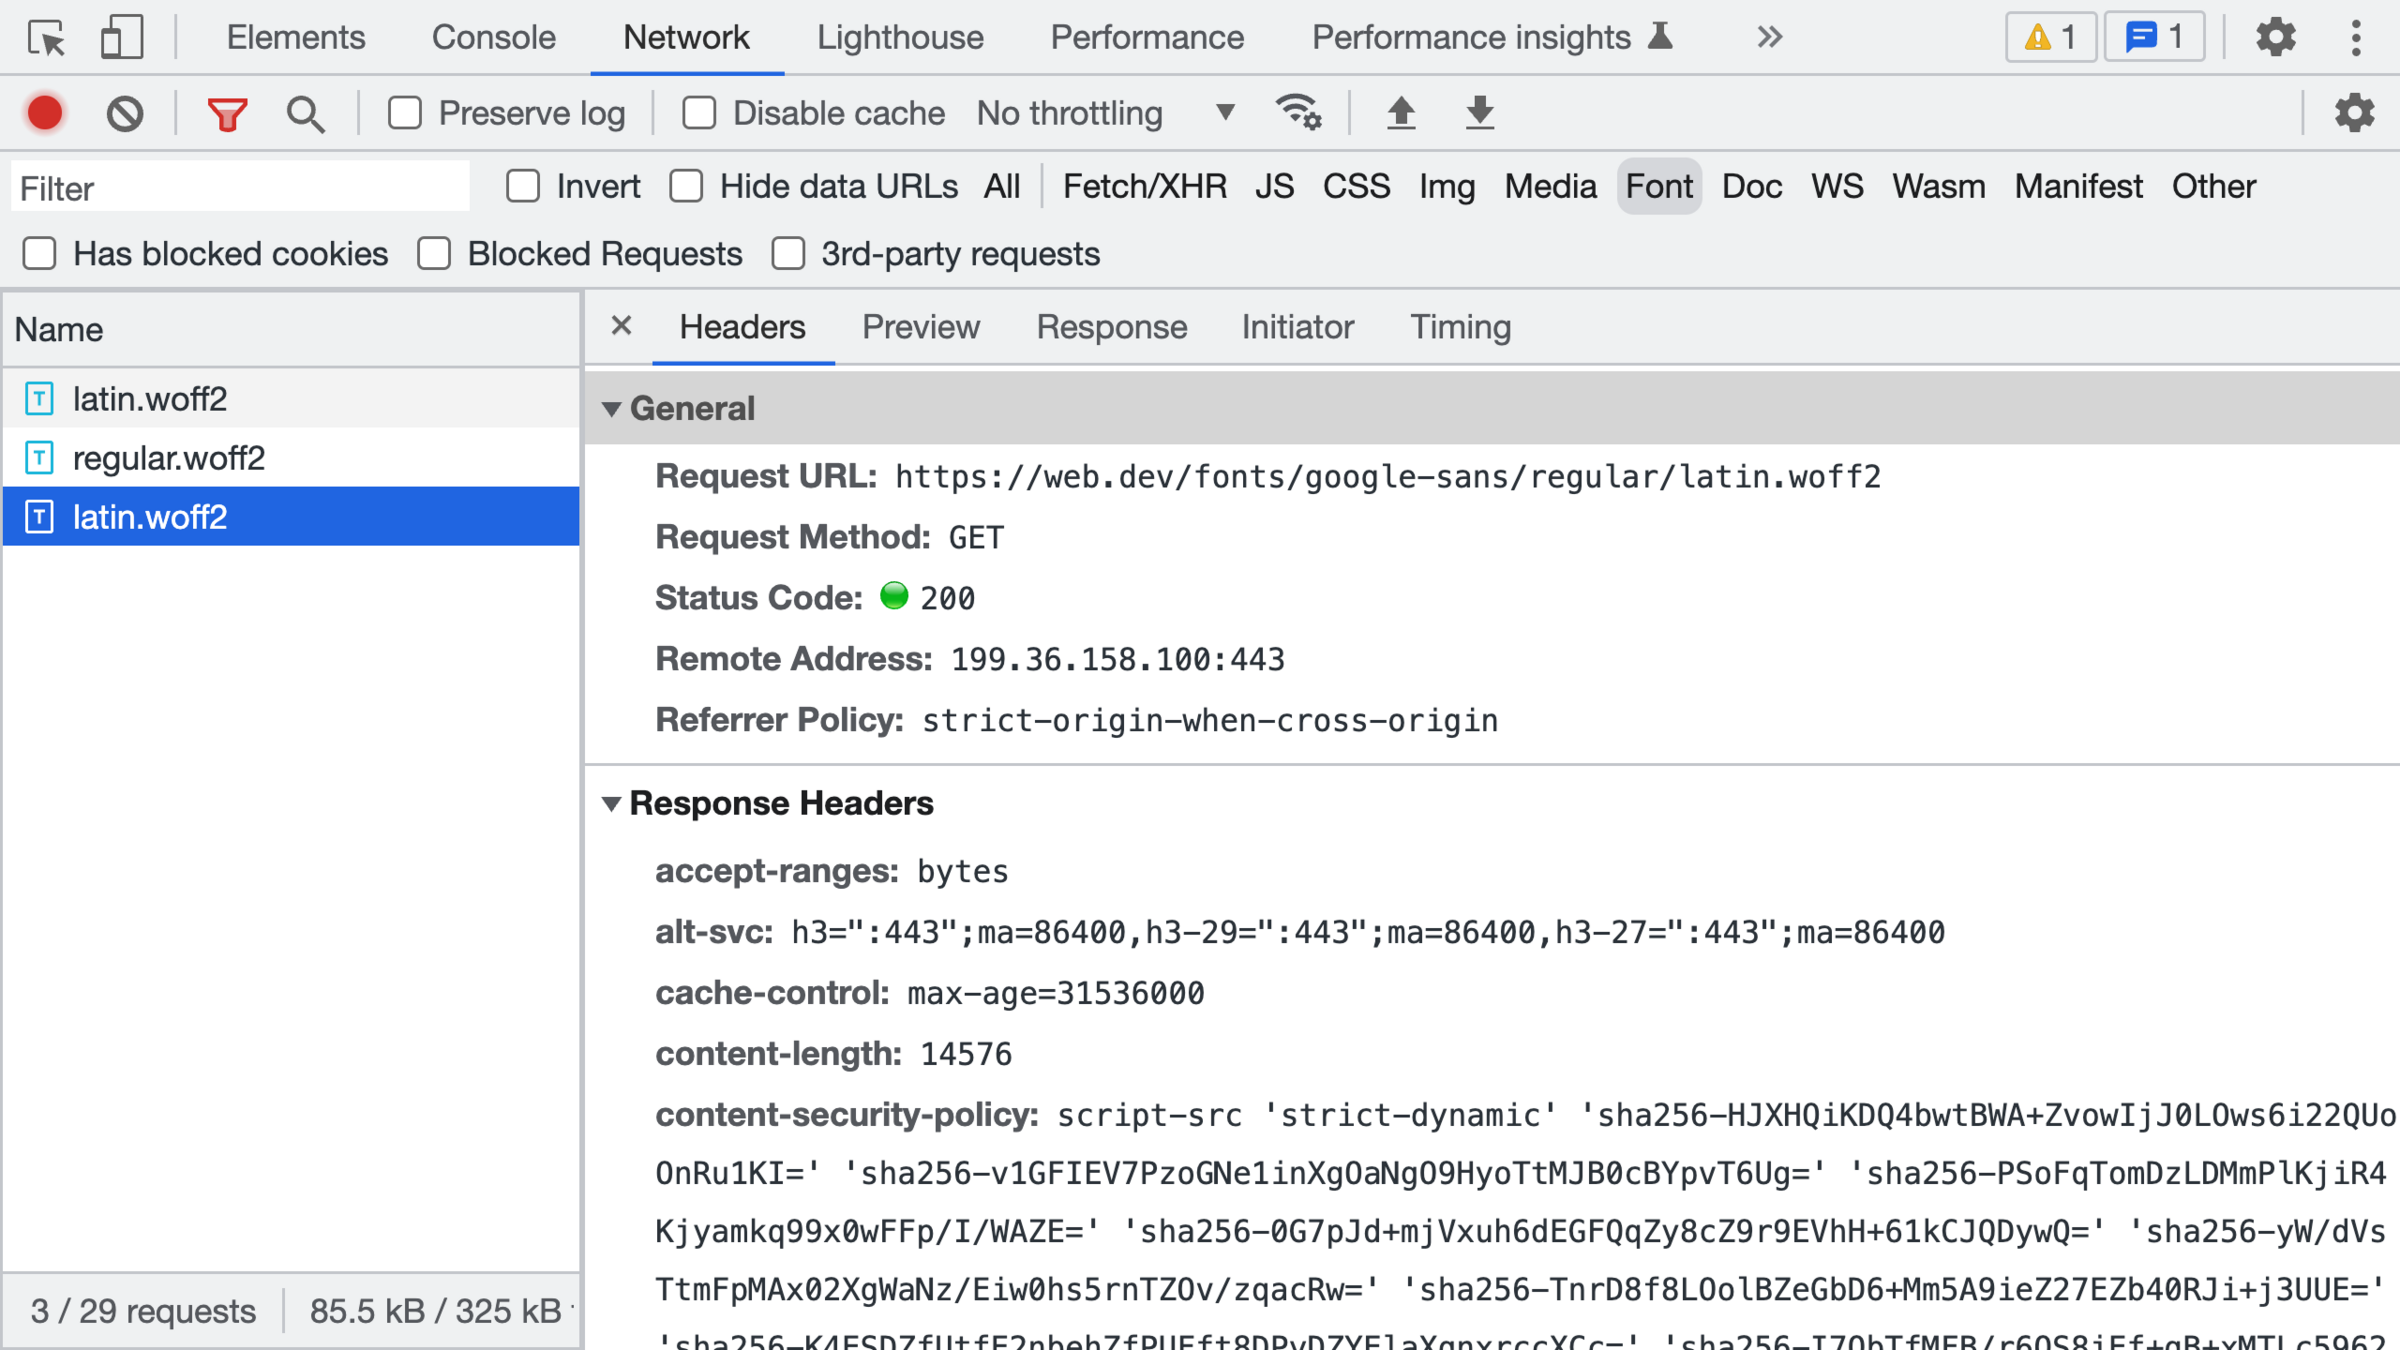Filter requests by Fetch/XHR type
2400x1350 pixels.
tap(1144, 186)
